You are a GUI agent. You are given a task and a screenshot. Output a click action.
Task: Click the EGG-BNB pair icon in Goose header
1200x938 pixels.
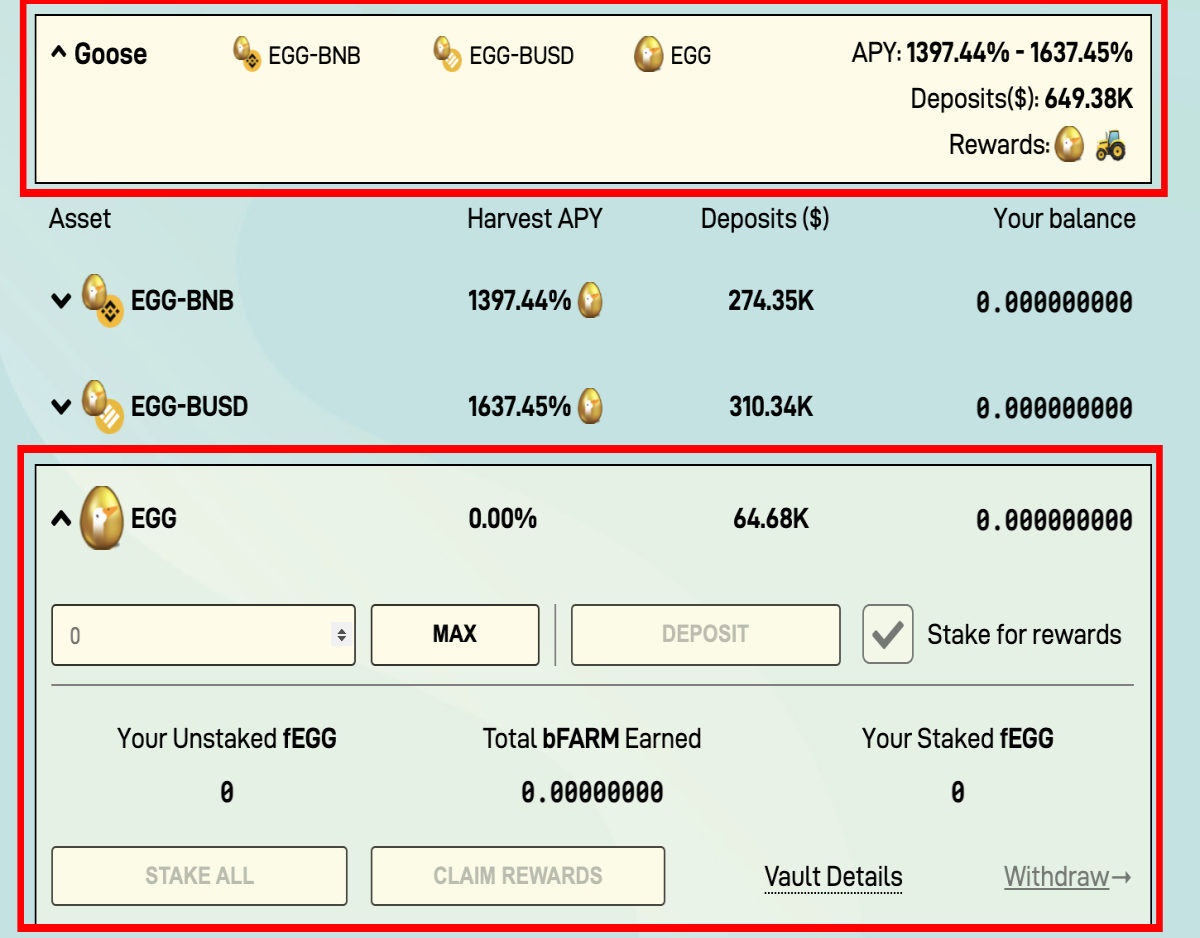click(247, 54)
